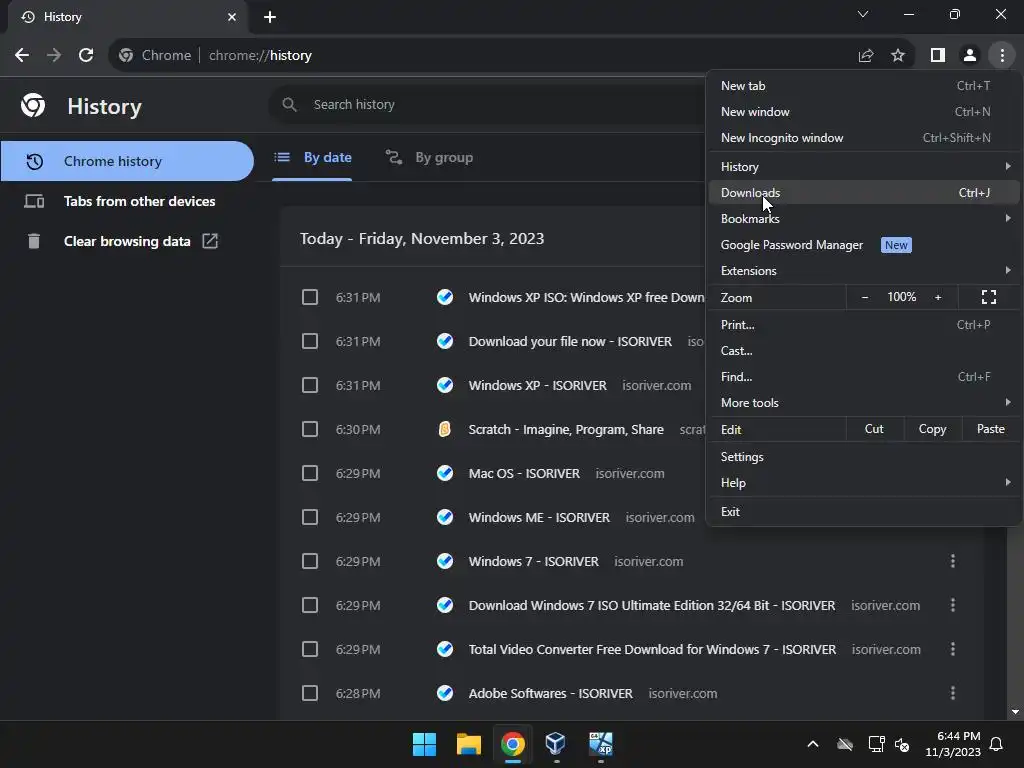Tick the Scratch - Imagine, Program, Share checkbox

[x=310, y=429]
